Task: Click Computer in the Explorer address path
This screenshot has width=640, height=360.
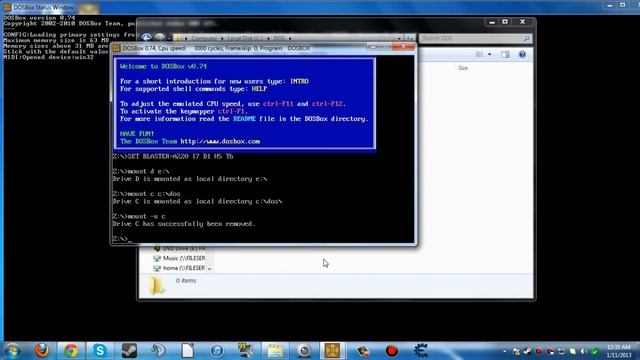Action: (x=204, y=38)
